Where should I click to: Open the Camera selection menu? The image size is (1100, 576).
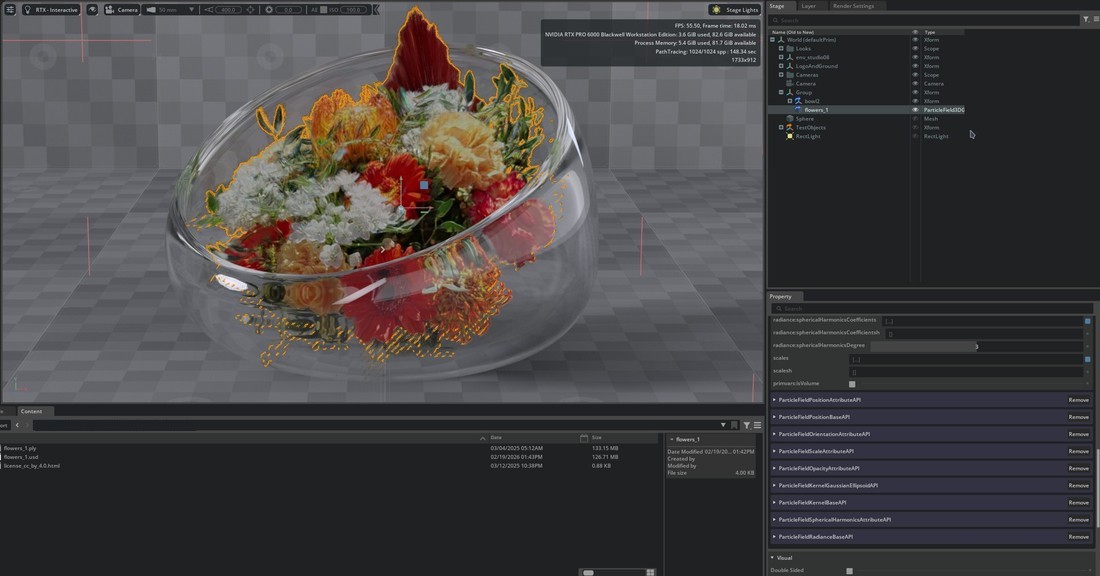[122, 10]
